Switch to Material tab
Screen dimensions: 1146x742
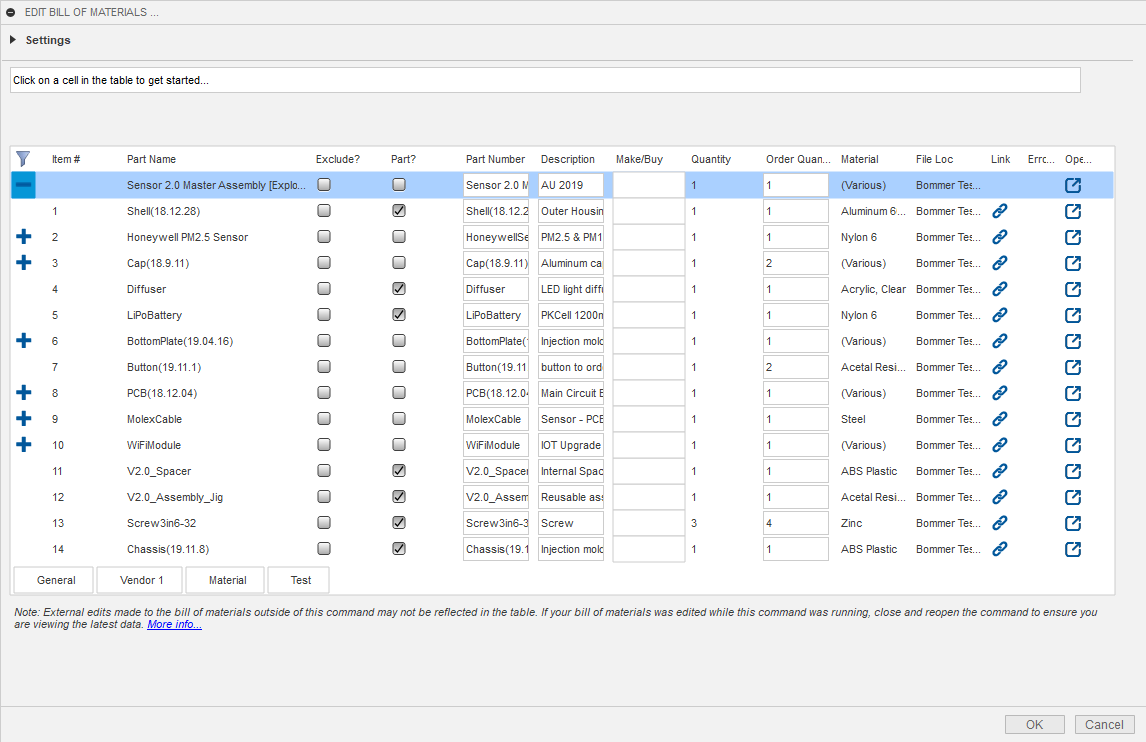(227, 580)
